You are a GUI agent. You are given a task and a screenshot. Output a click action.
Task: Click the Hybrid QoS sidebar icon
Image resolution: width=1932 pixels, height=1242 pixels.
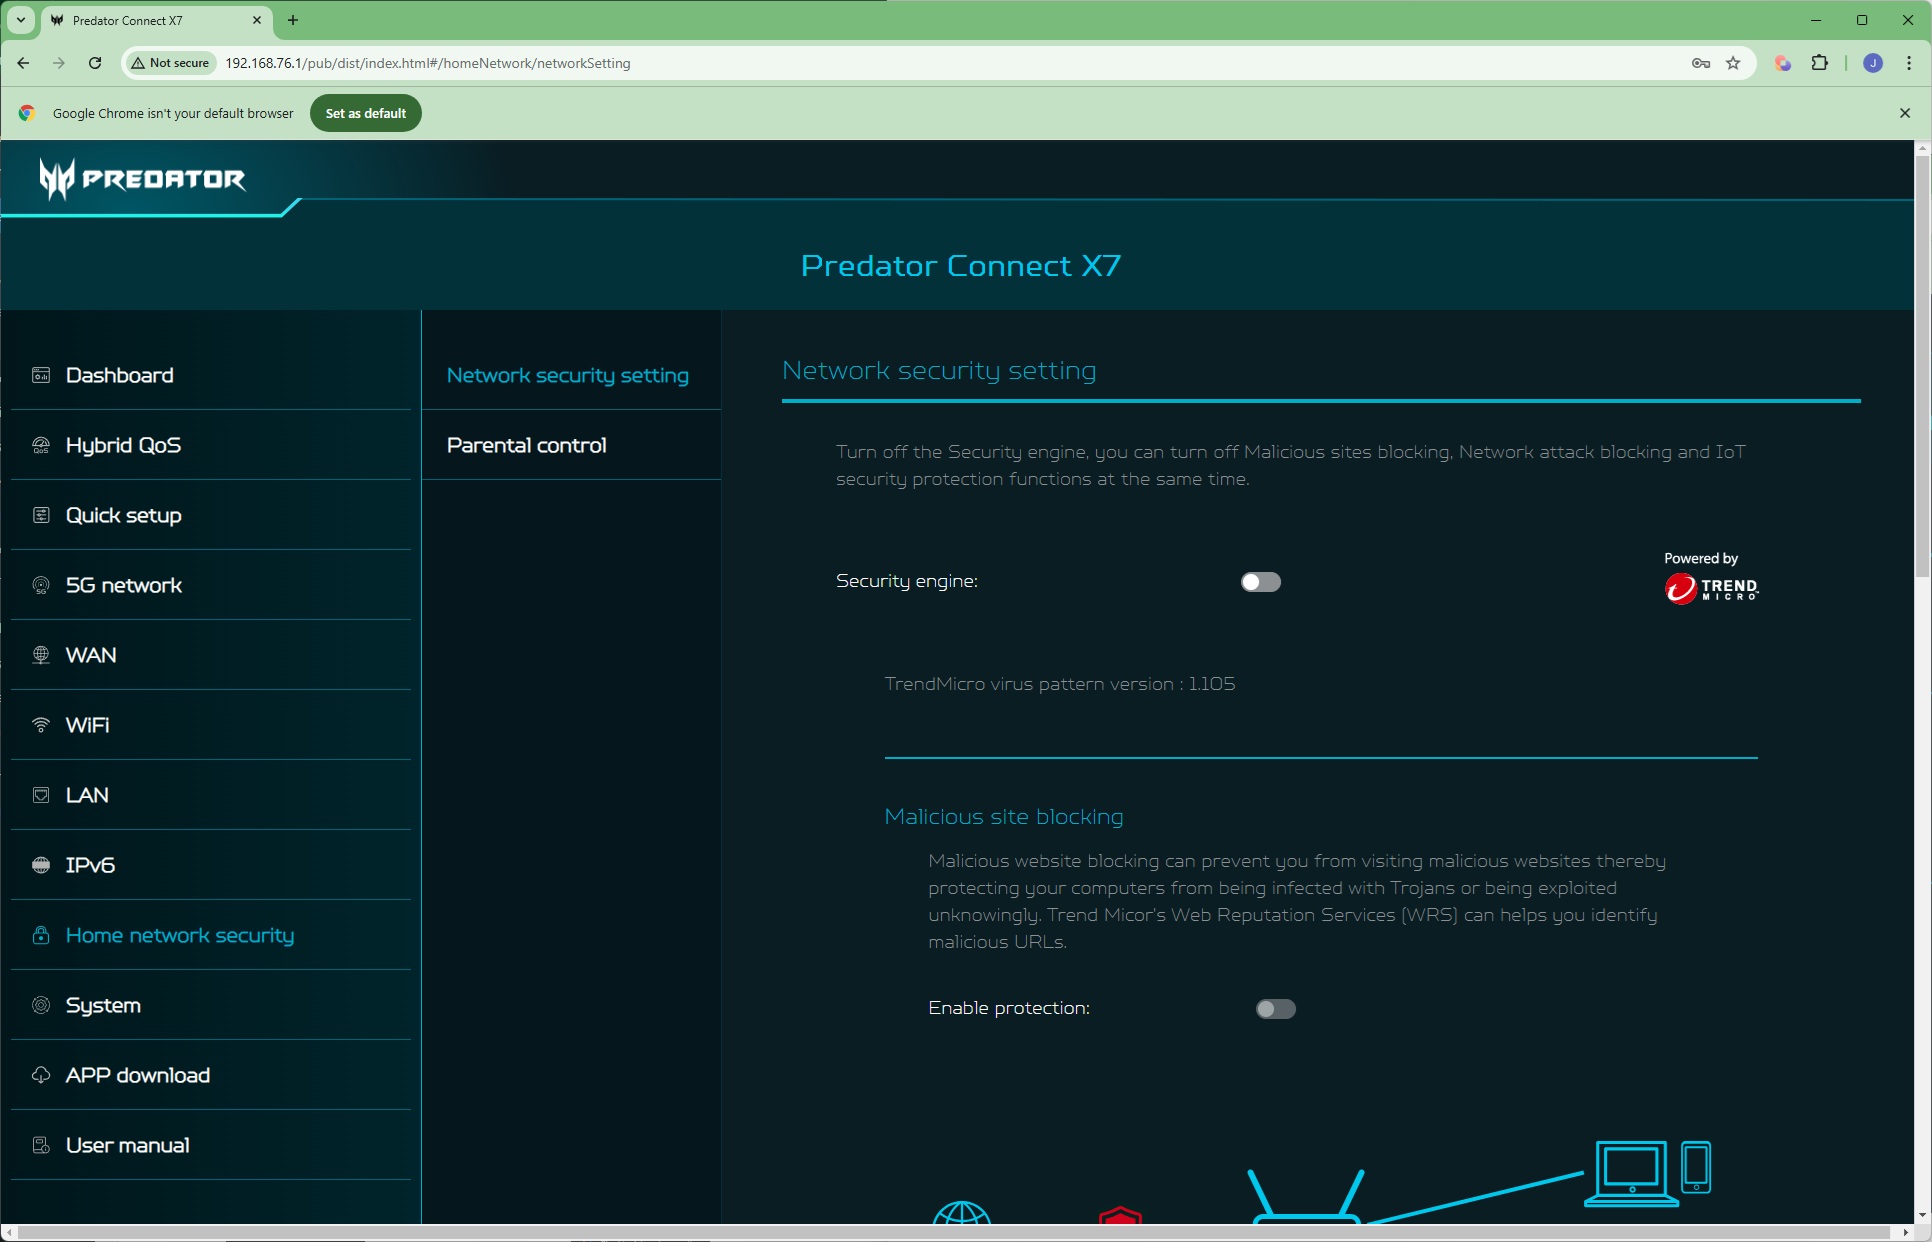point(41,445)
